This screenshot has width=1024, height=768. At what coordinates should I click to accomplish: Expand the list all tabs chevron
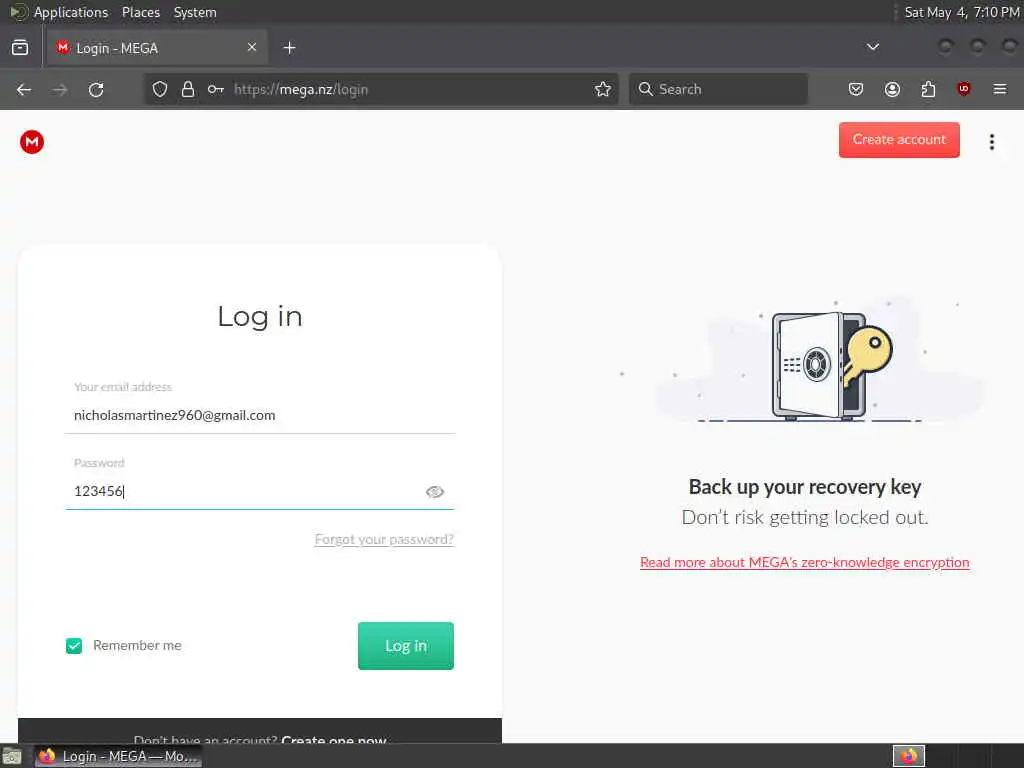(x=872, y=47)
